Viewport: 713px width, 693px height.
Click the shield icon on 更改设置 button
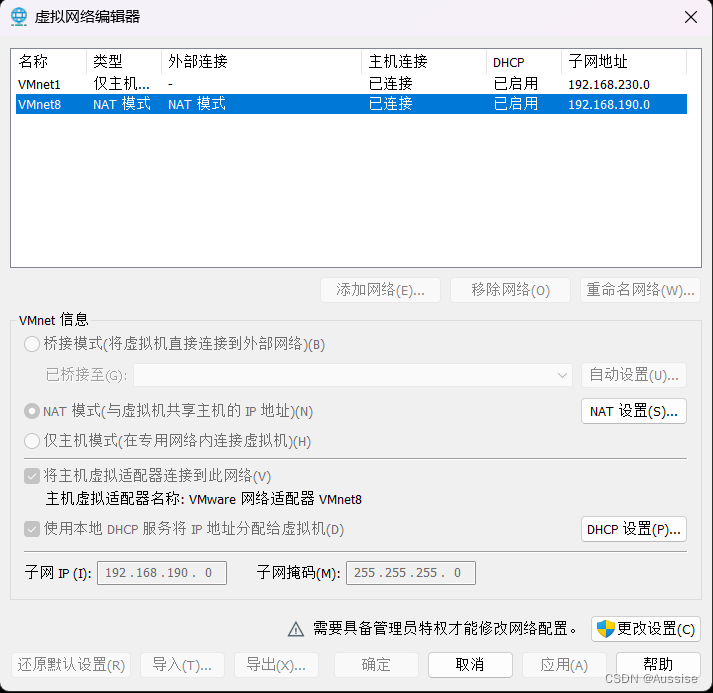[605, 629]
